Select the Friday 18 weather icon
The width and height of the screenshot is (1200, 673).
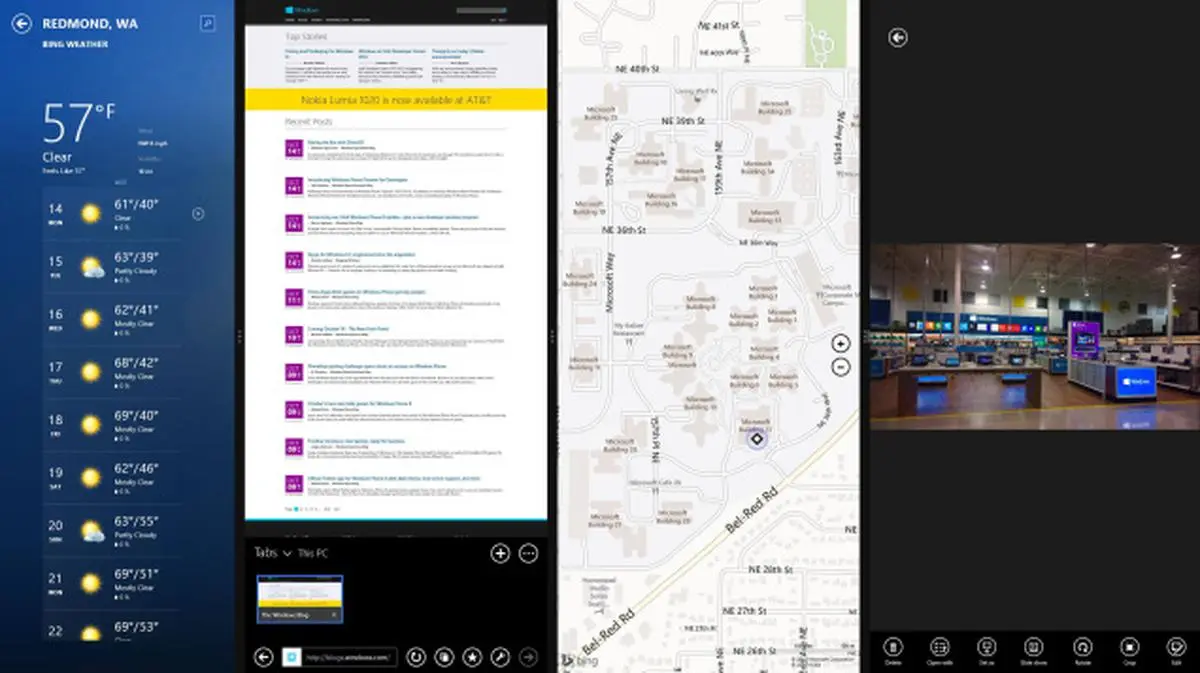[x=91, y=425]
